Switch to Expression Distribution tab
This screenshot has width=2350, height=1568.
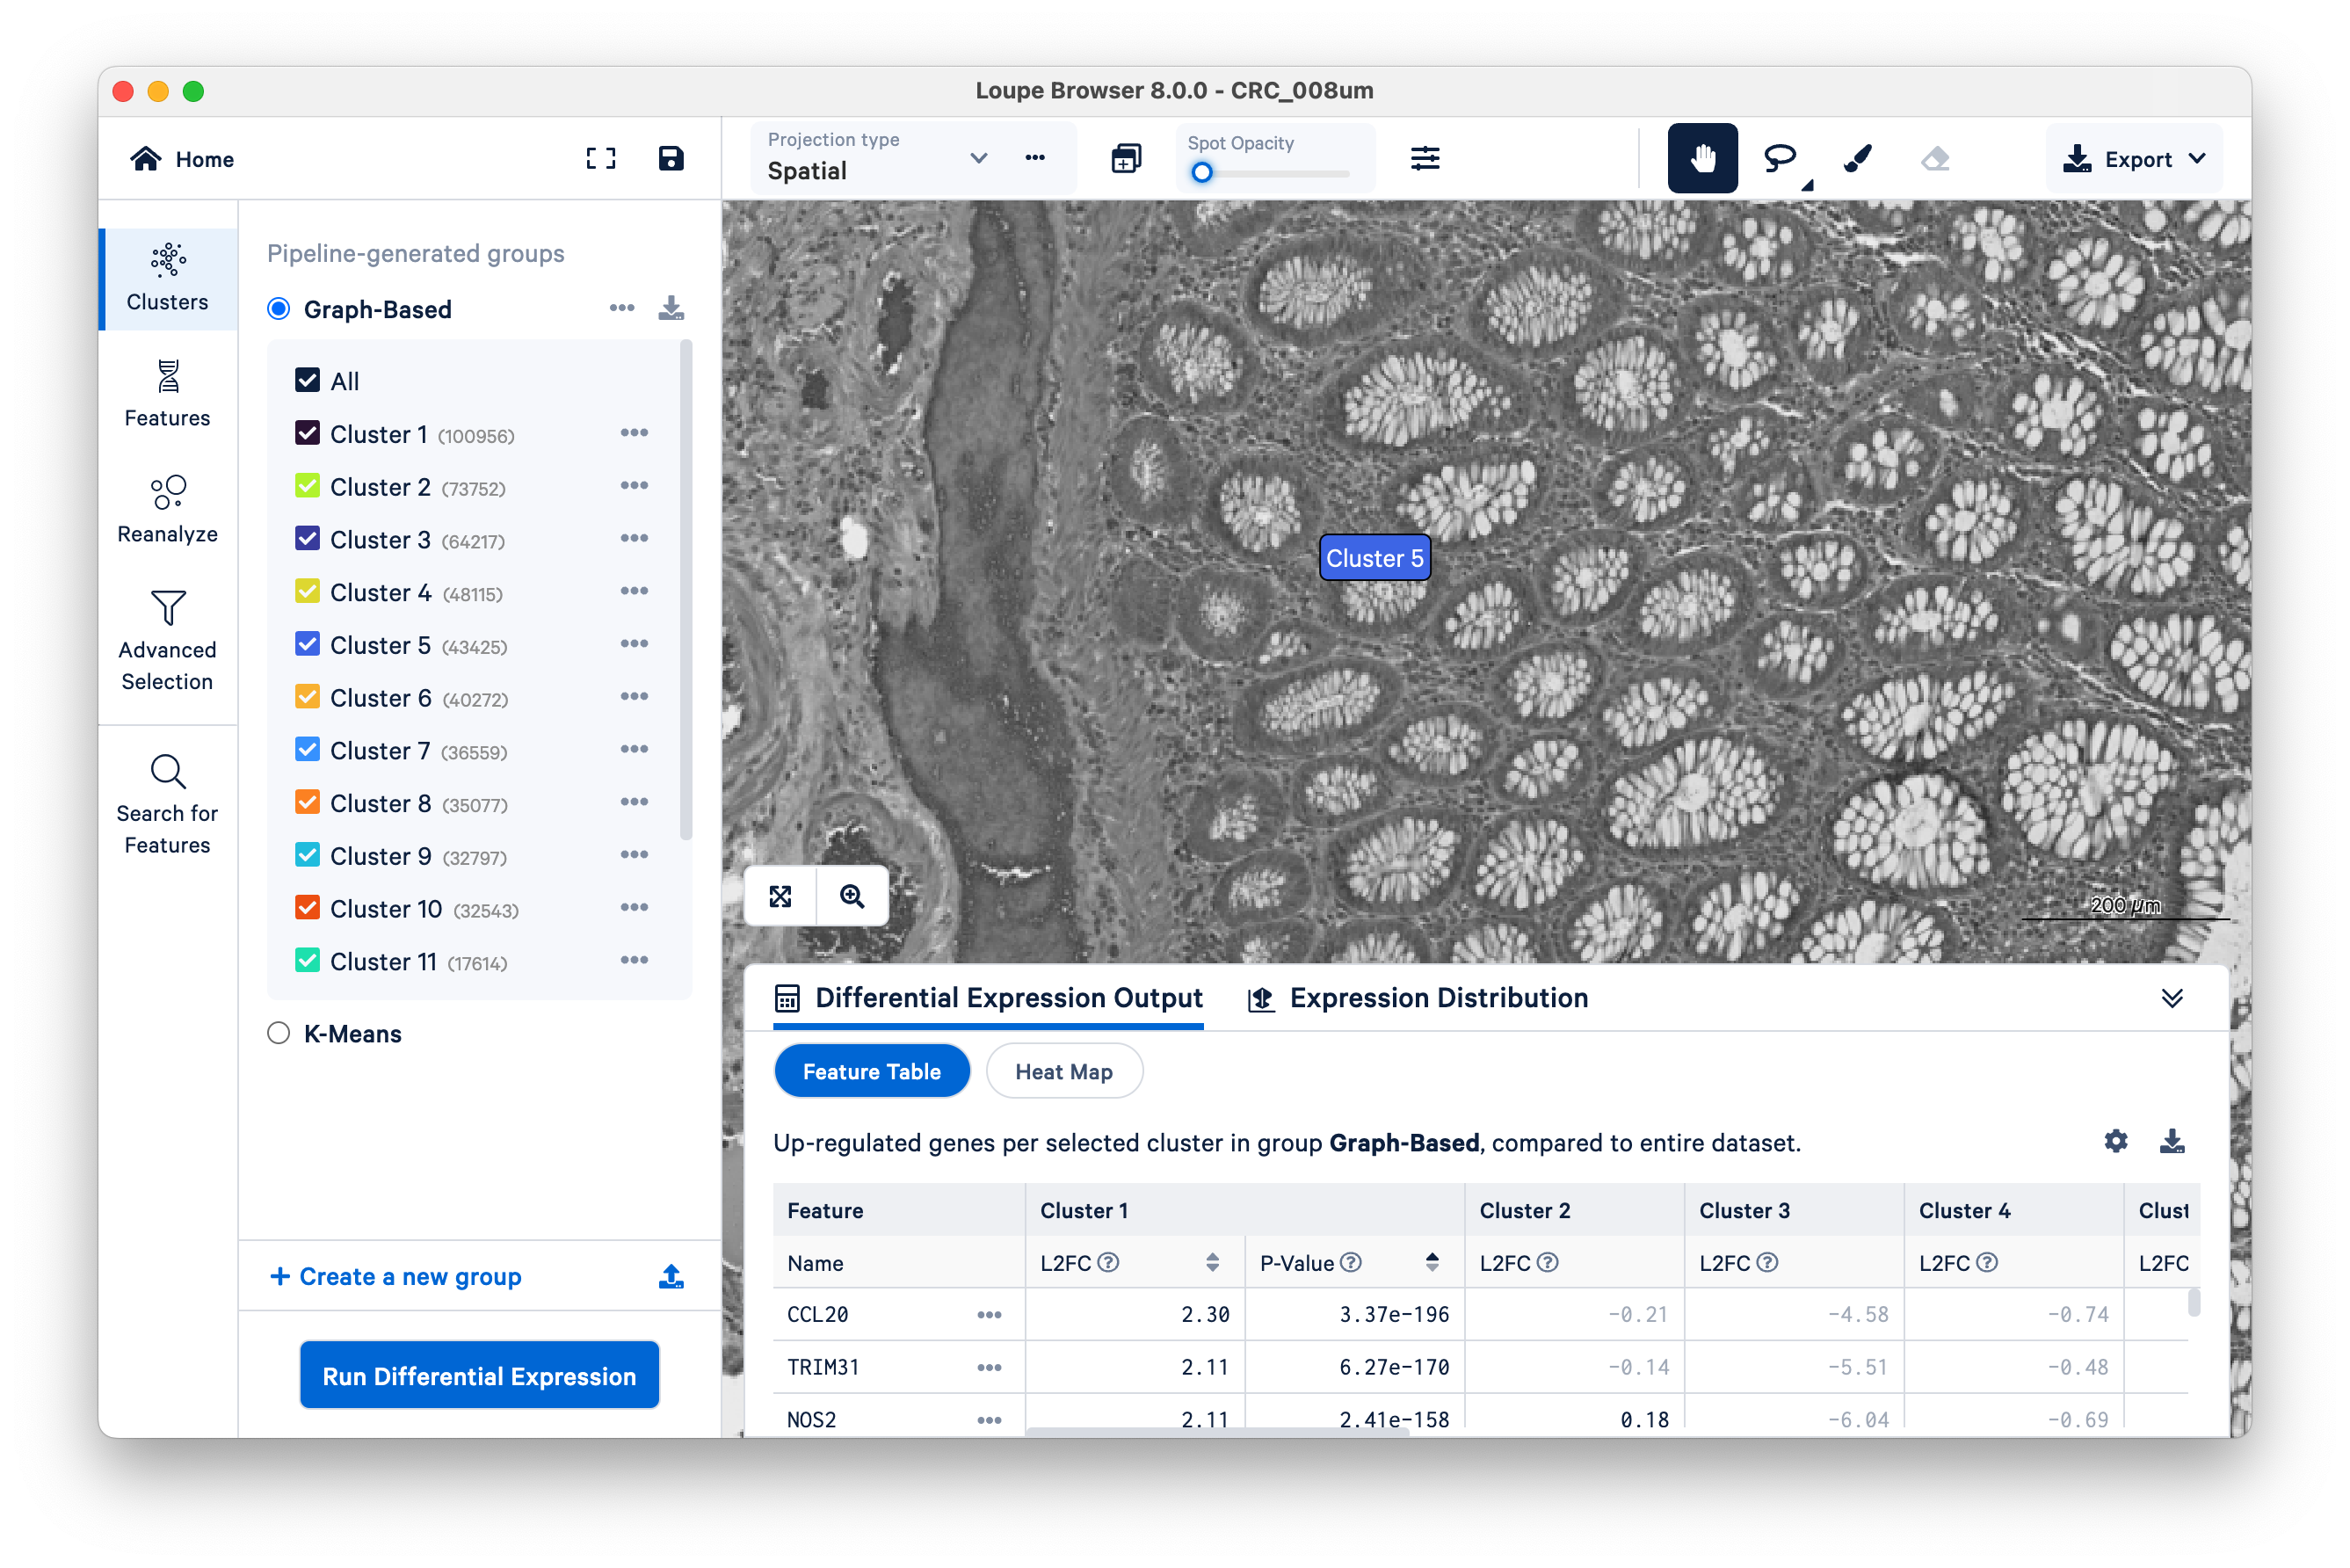point(1418,998)
